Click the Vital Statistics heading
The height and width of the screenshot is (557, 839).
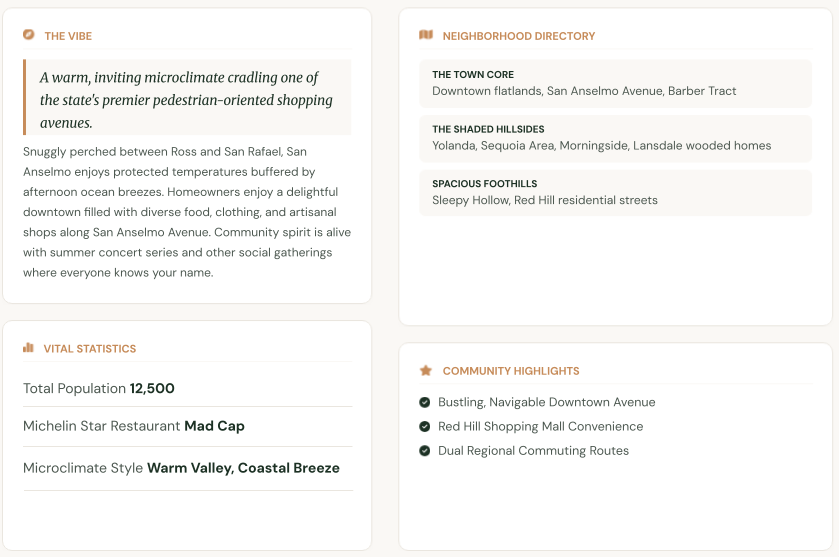[90, 349]
